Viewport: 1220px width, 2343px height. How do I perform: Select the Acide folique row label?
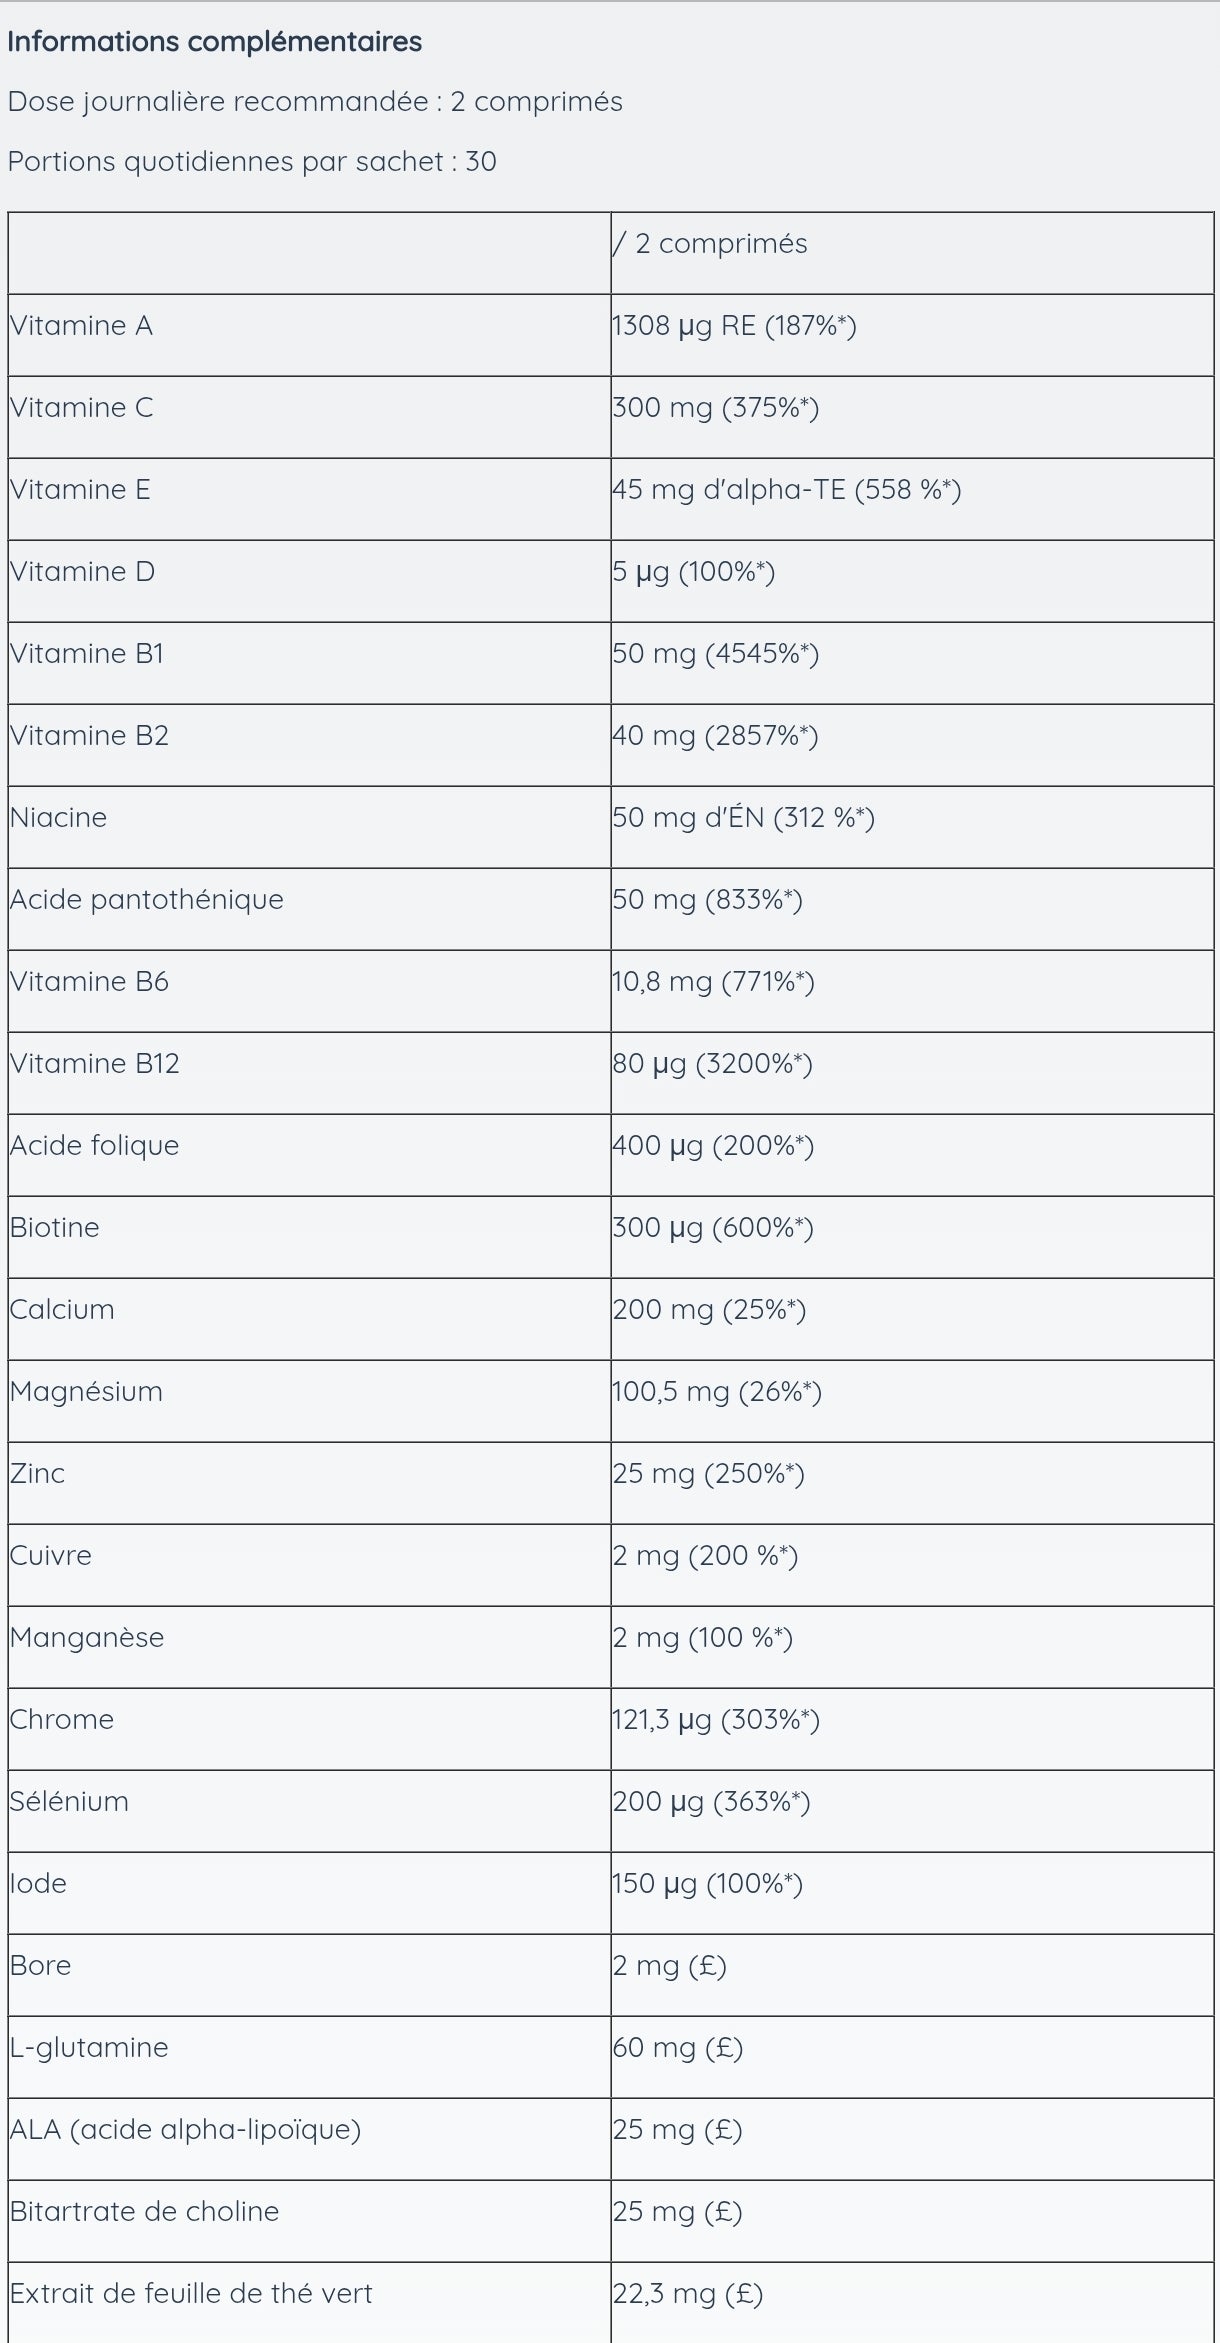point(95,1146)
